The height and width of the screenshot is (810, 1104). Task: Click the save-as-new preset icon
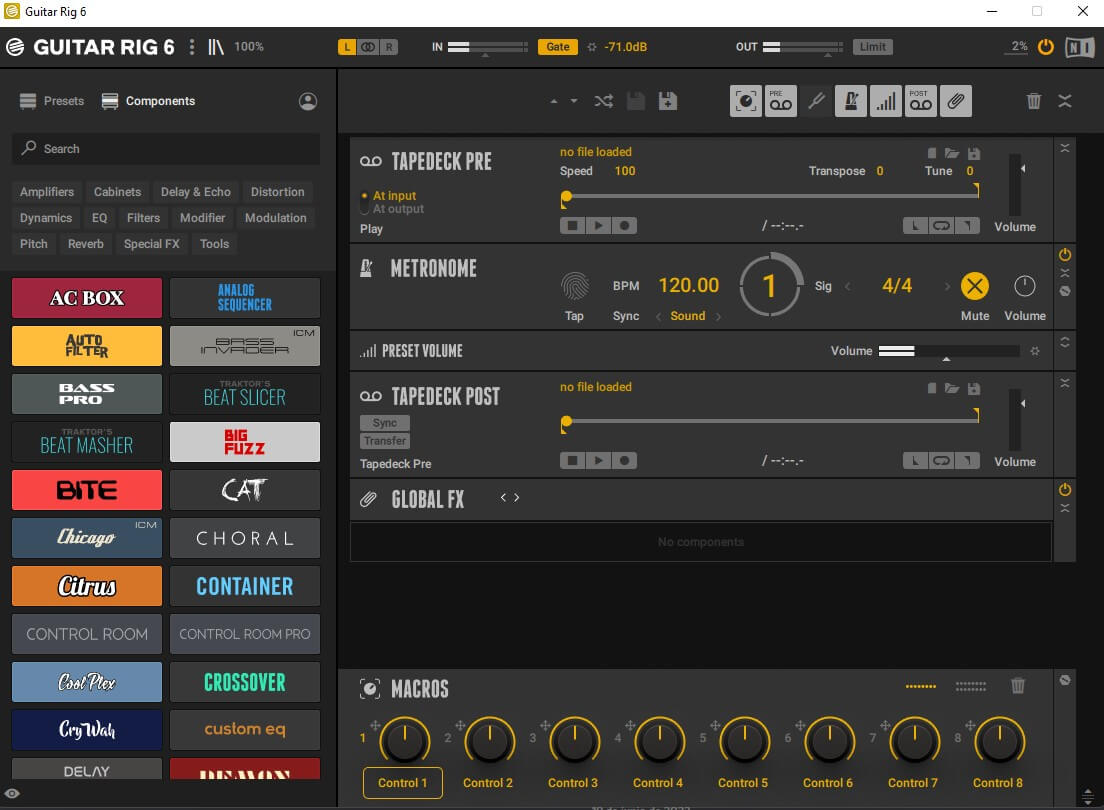(667, 101)
